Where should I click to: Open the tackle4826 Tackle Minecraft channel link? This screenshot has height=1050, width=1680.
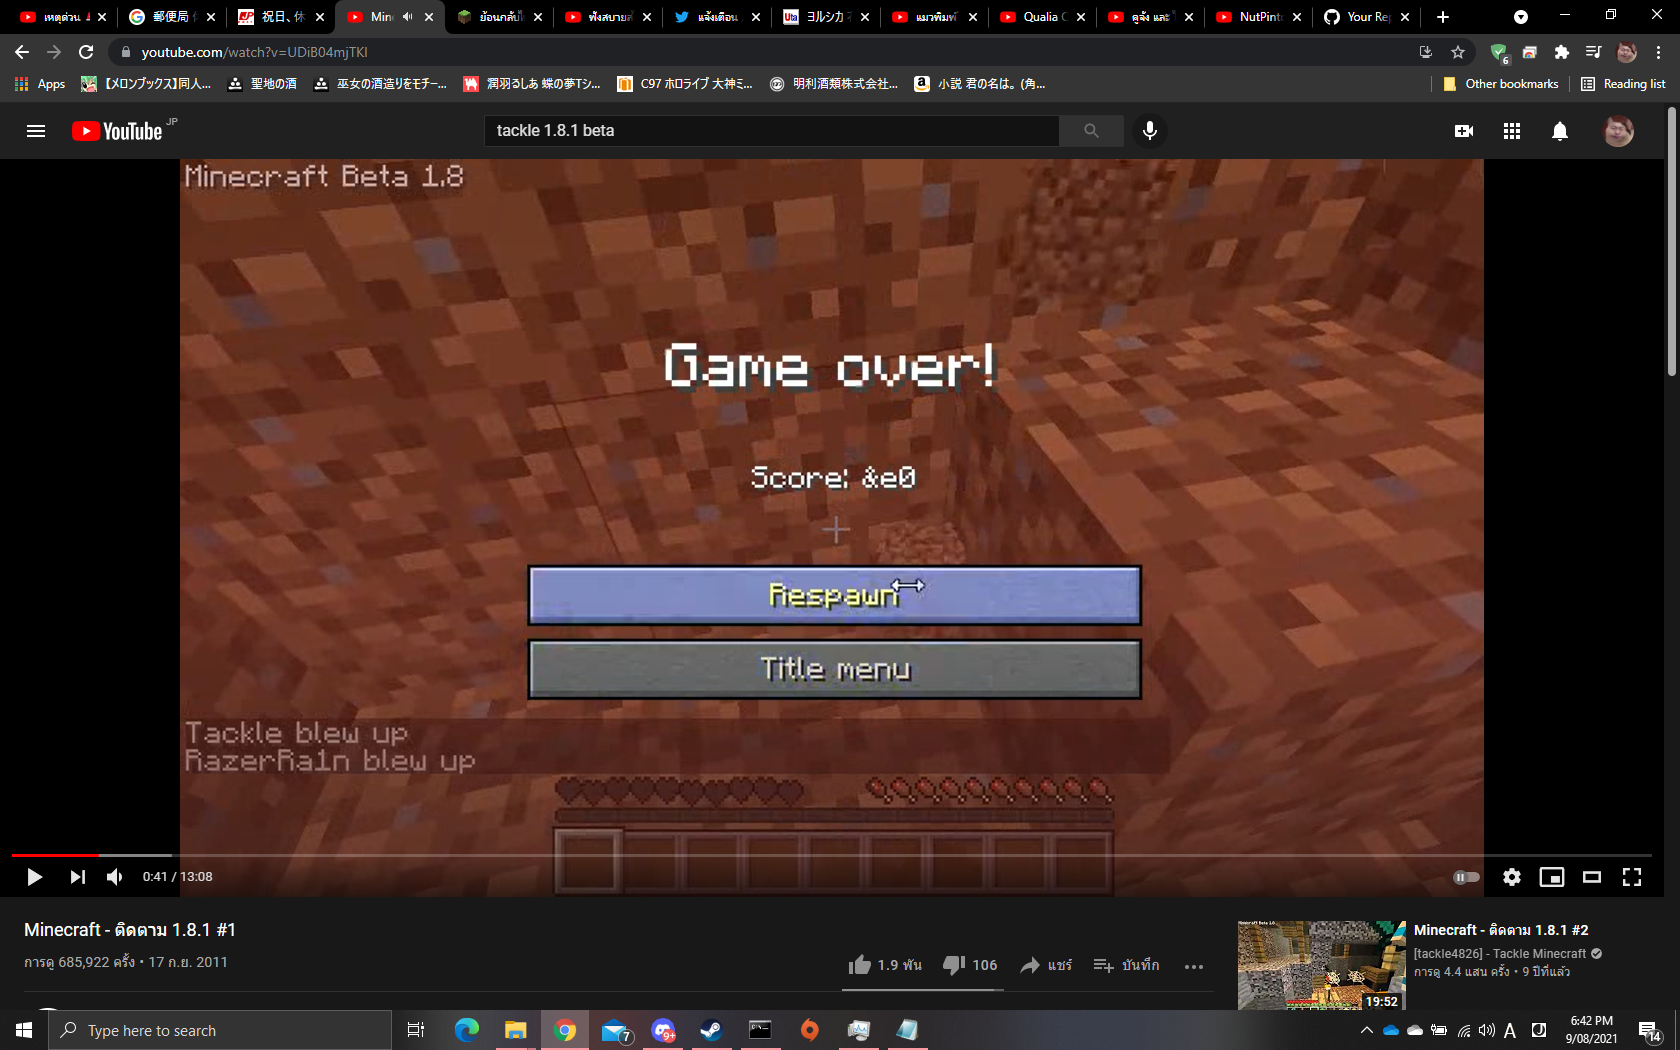pyautogui.click(x=1500, y=954)
